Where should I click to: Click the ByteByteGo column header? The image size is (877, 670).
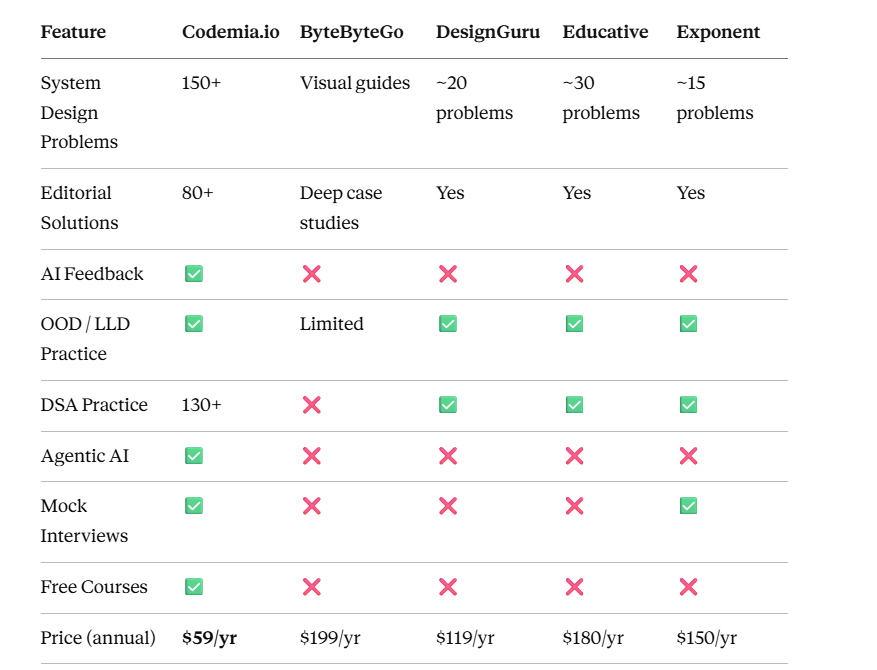click(x=351, y=32)
